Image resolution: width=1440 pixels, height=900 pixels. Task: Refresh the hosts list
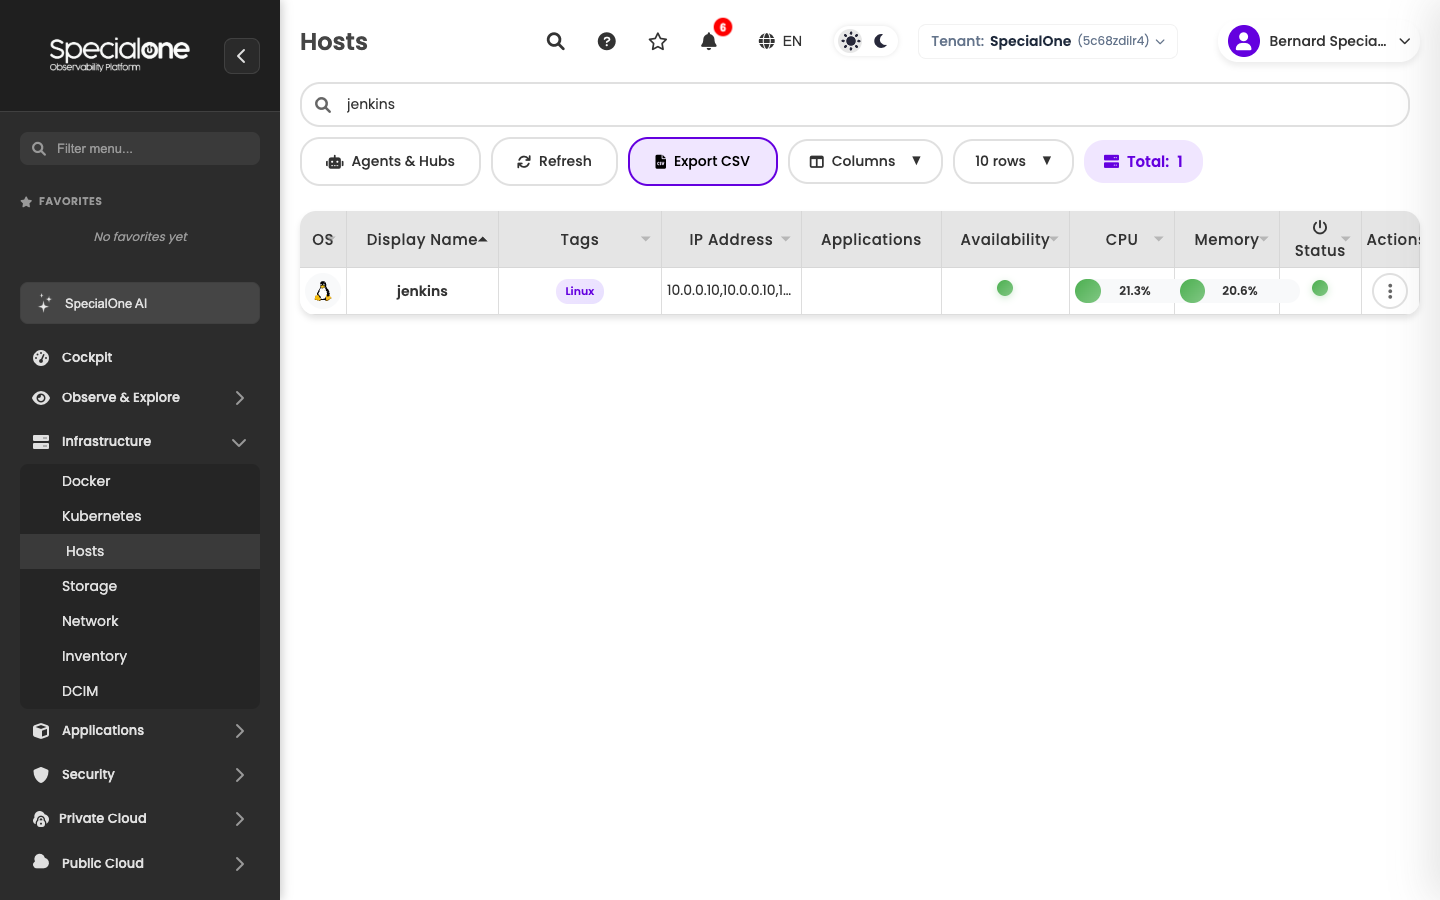point(554,161)
